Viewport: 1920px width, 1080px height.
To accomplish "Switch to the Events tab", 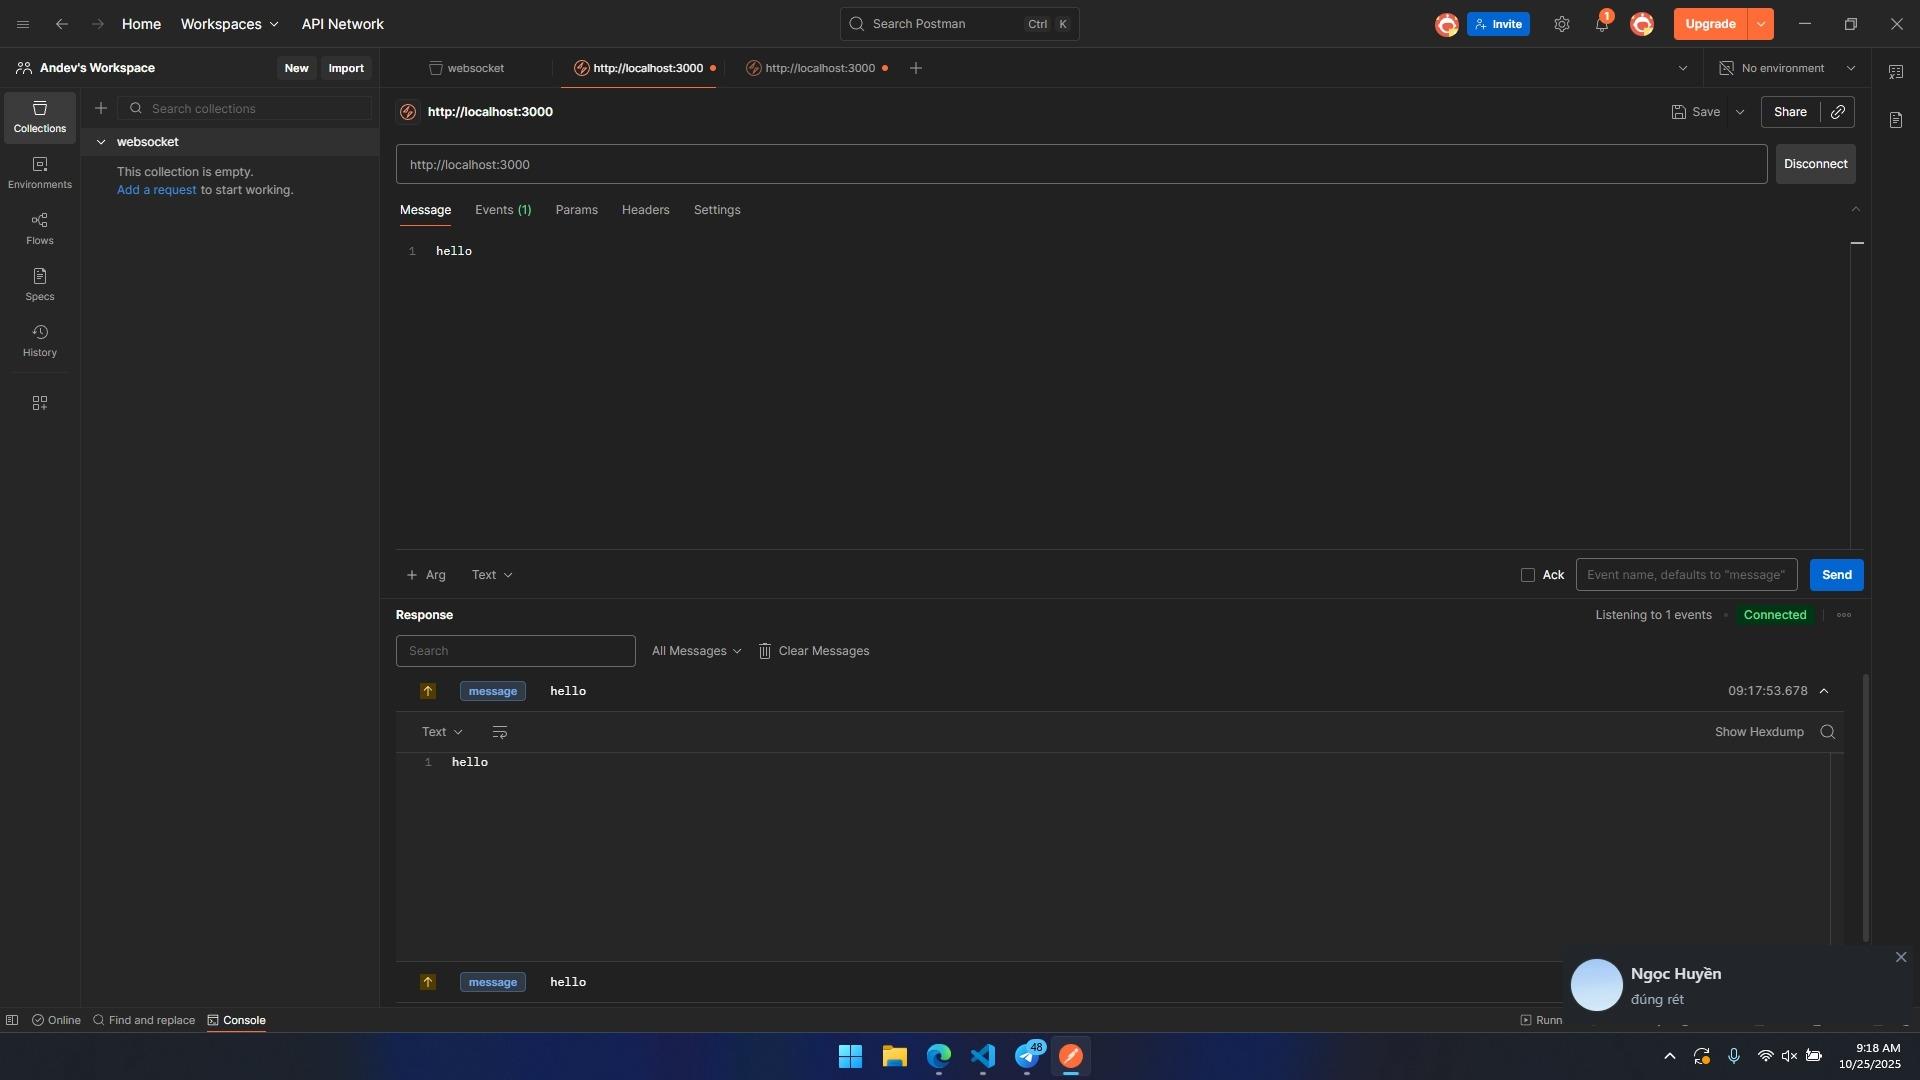I will [503, 210].
